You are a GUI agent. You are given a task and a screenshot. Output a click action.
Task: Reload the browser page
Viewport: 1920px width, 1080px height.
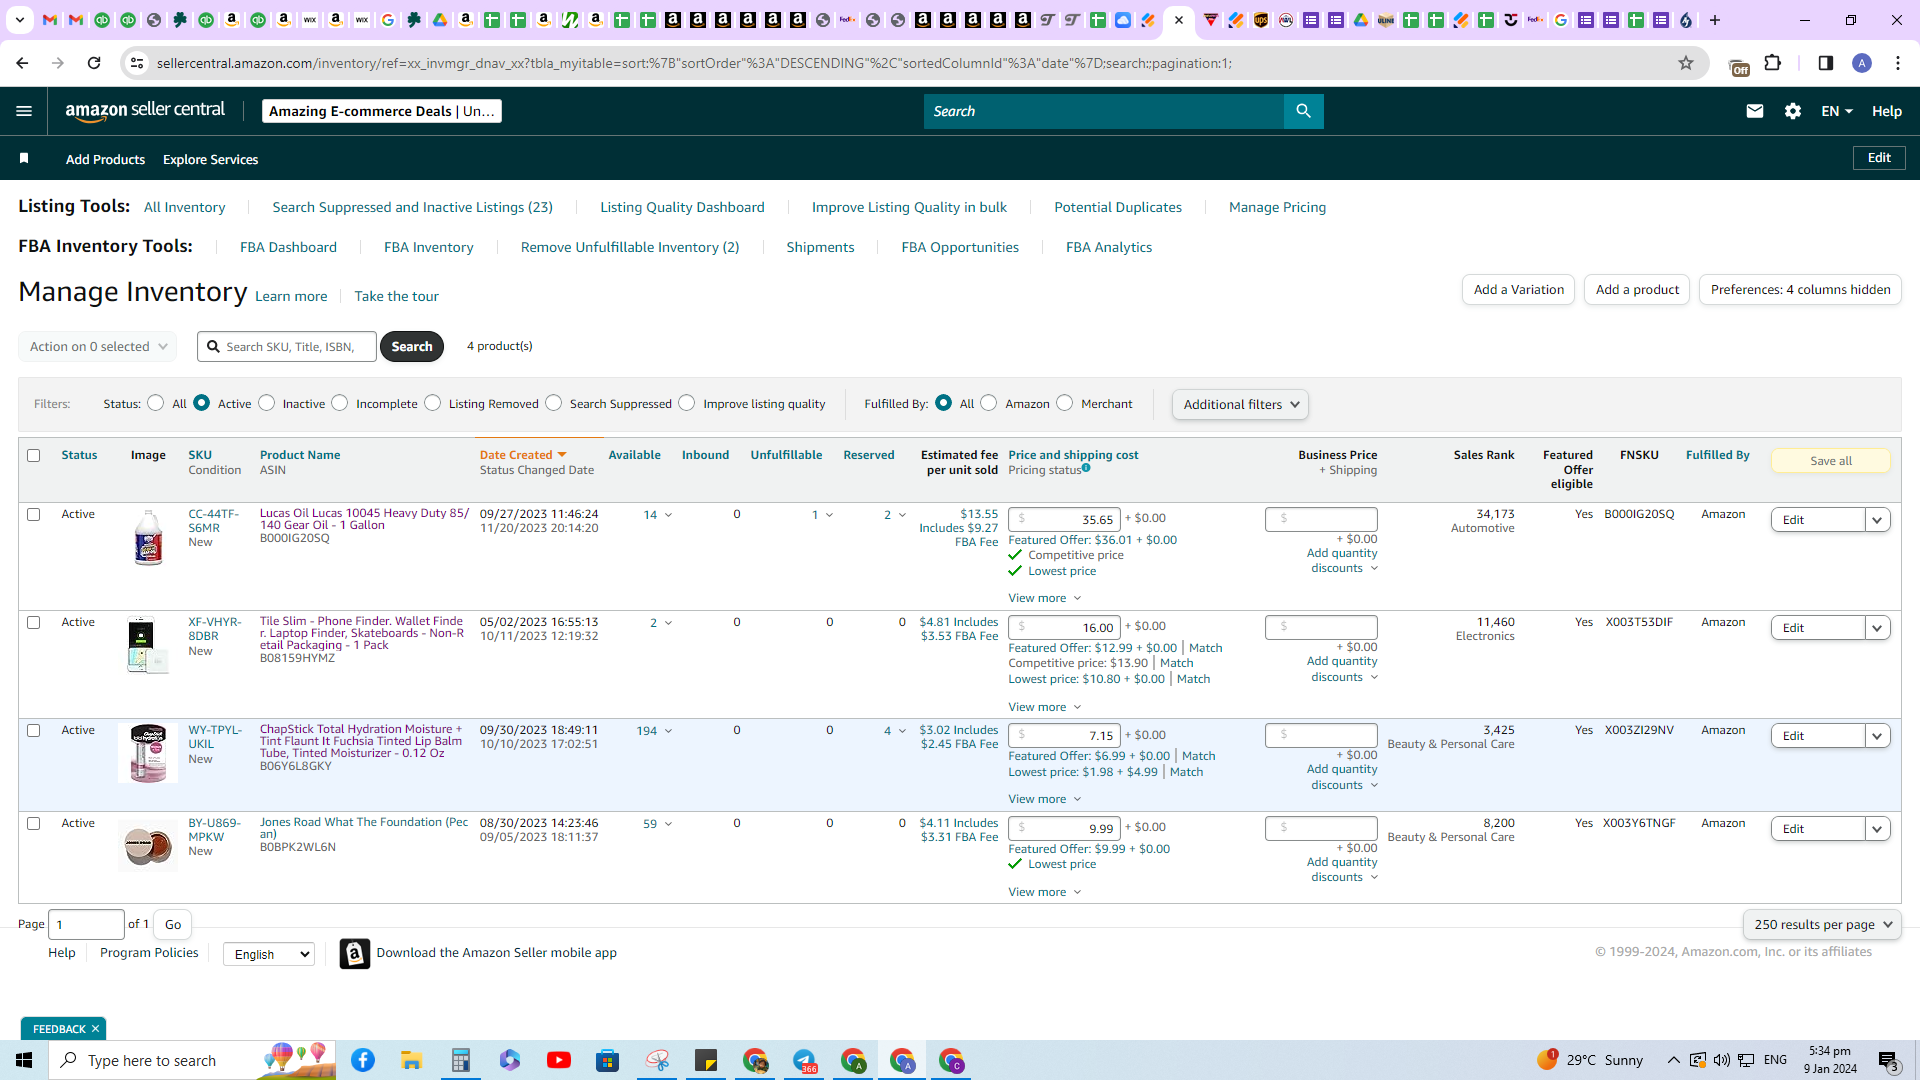[x=94, y=63]
